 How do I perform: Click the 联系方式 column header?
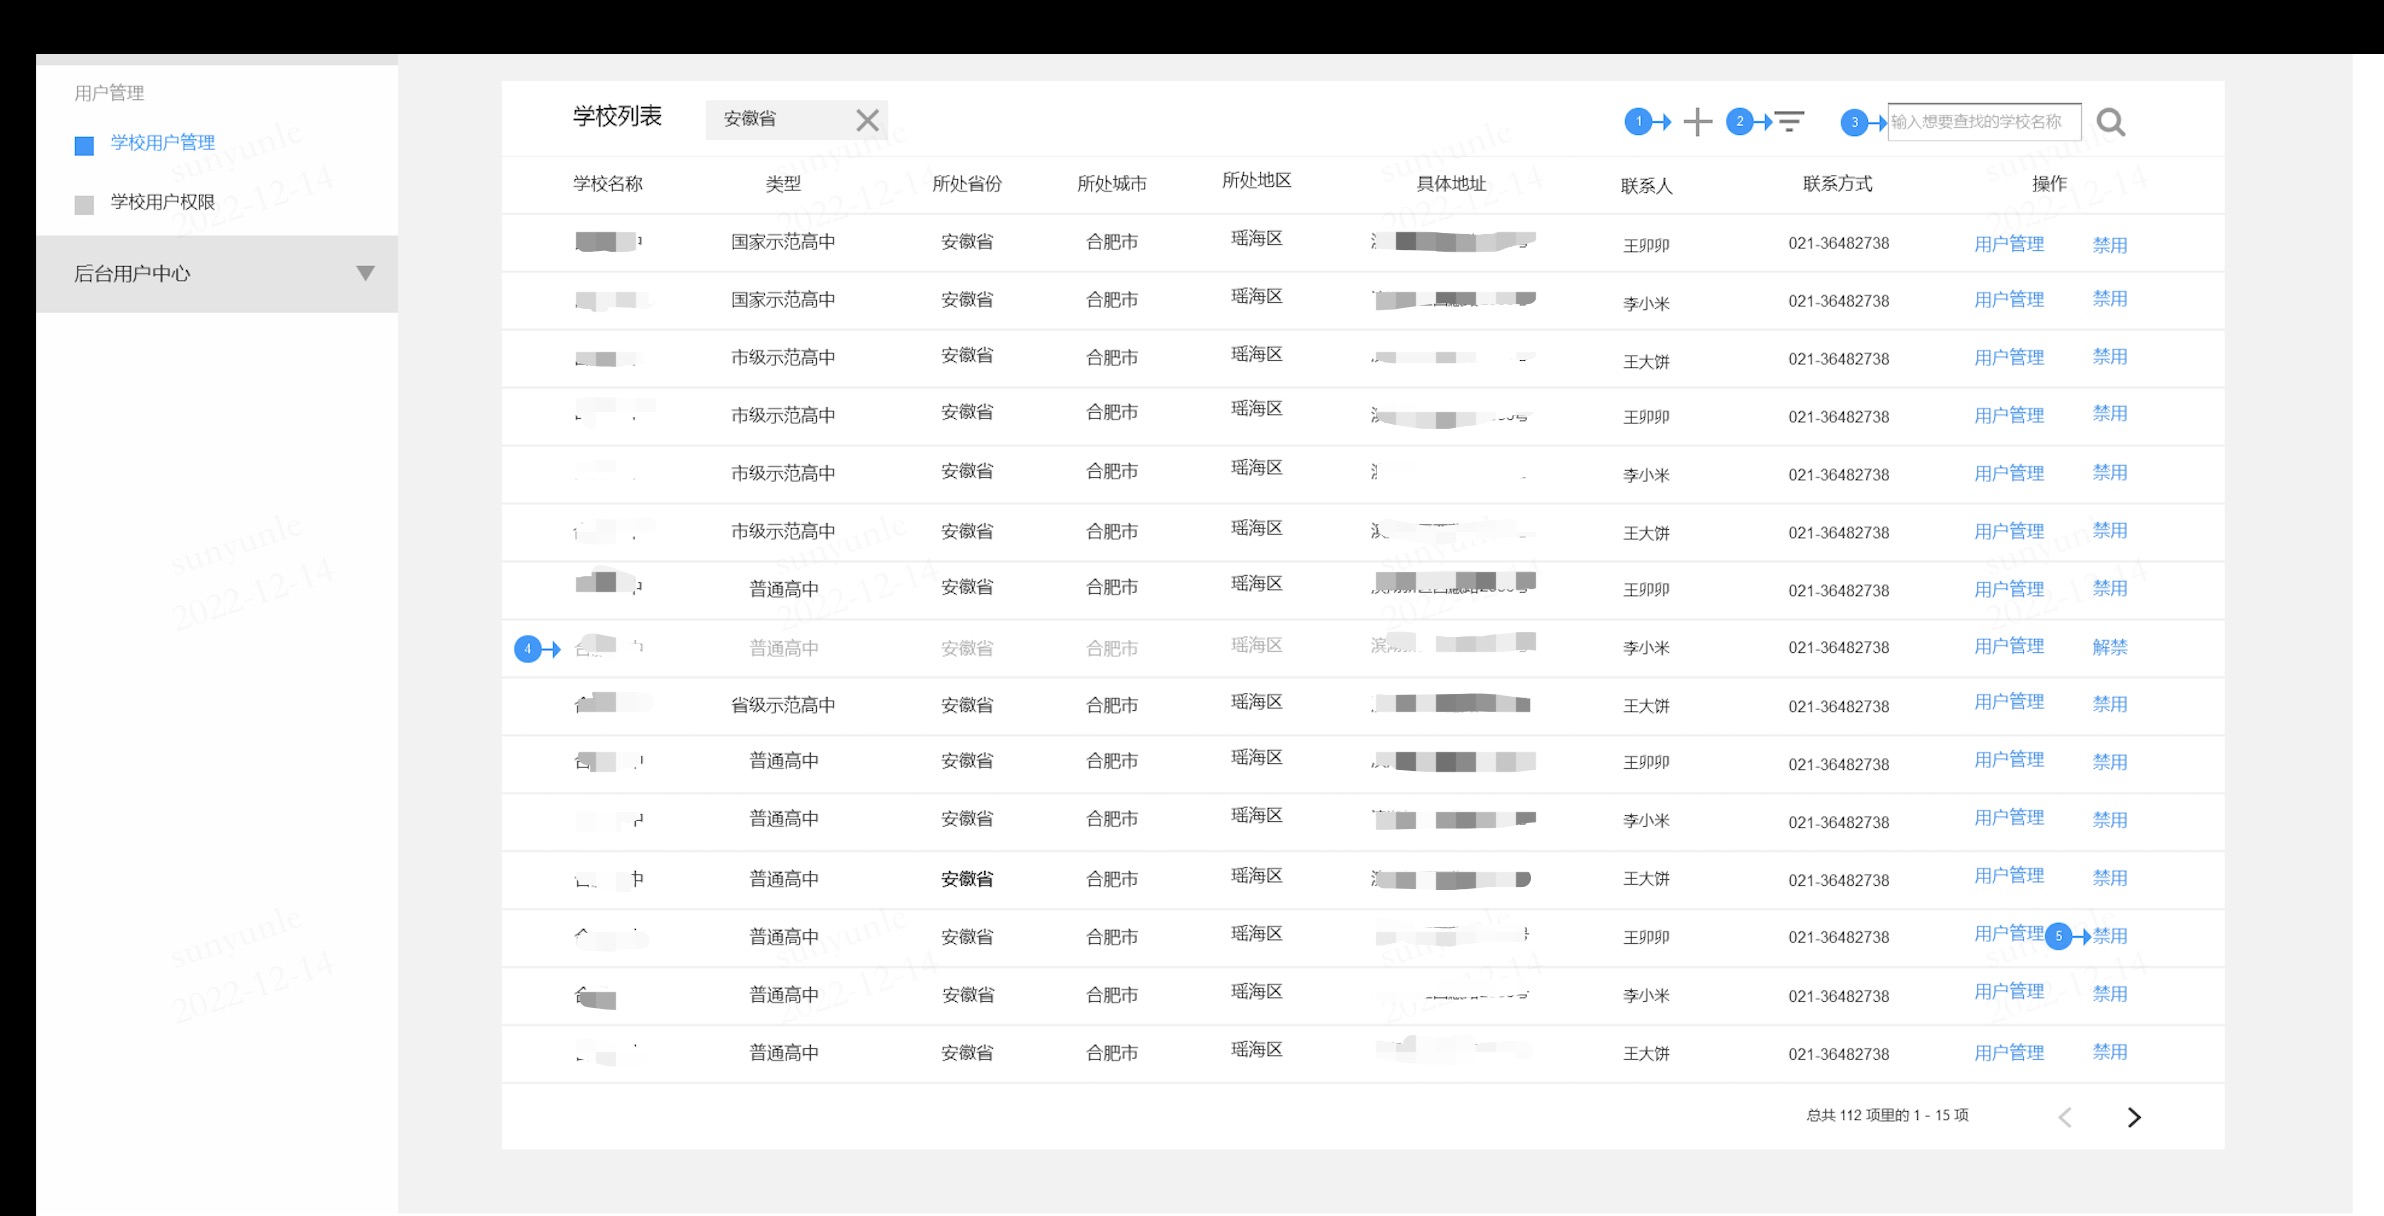pyautogui.click(x=1838, y=184)
